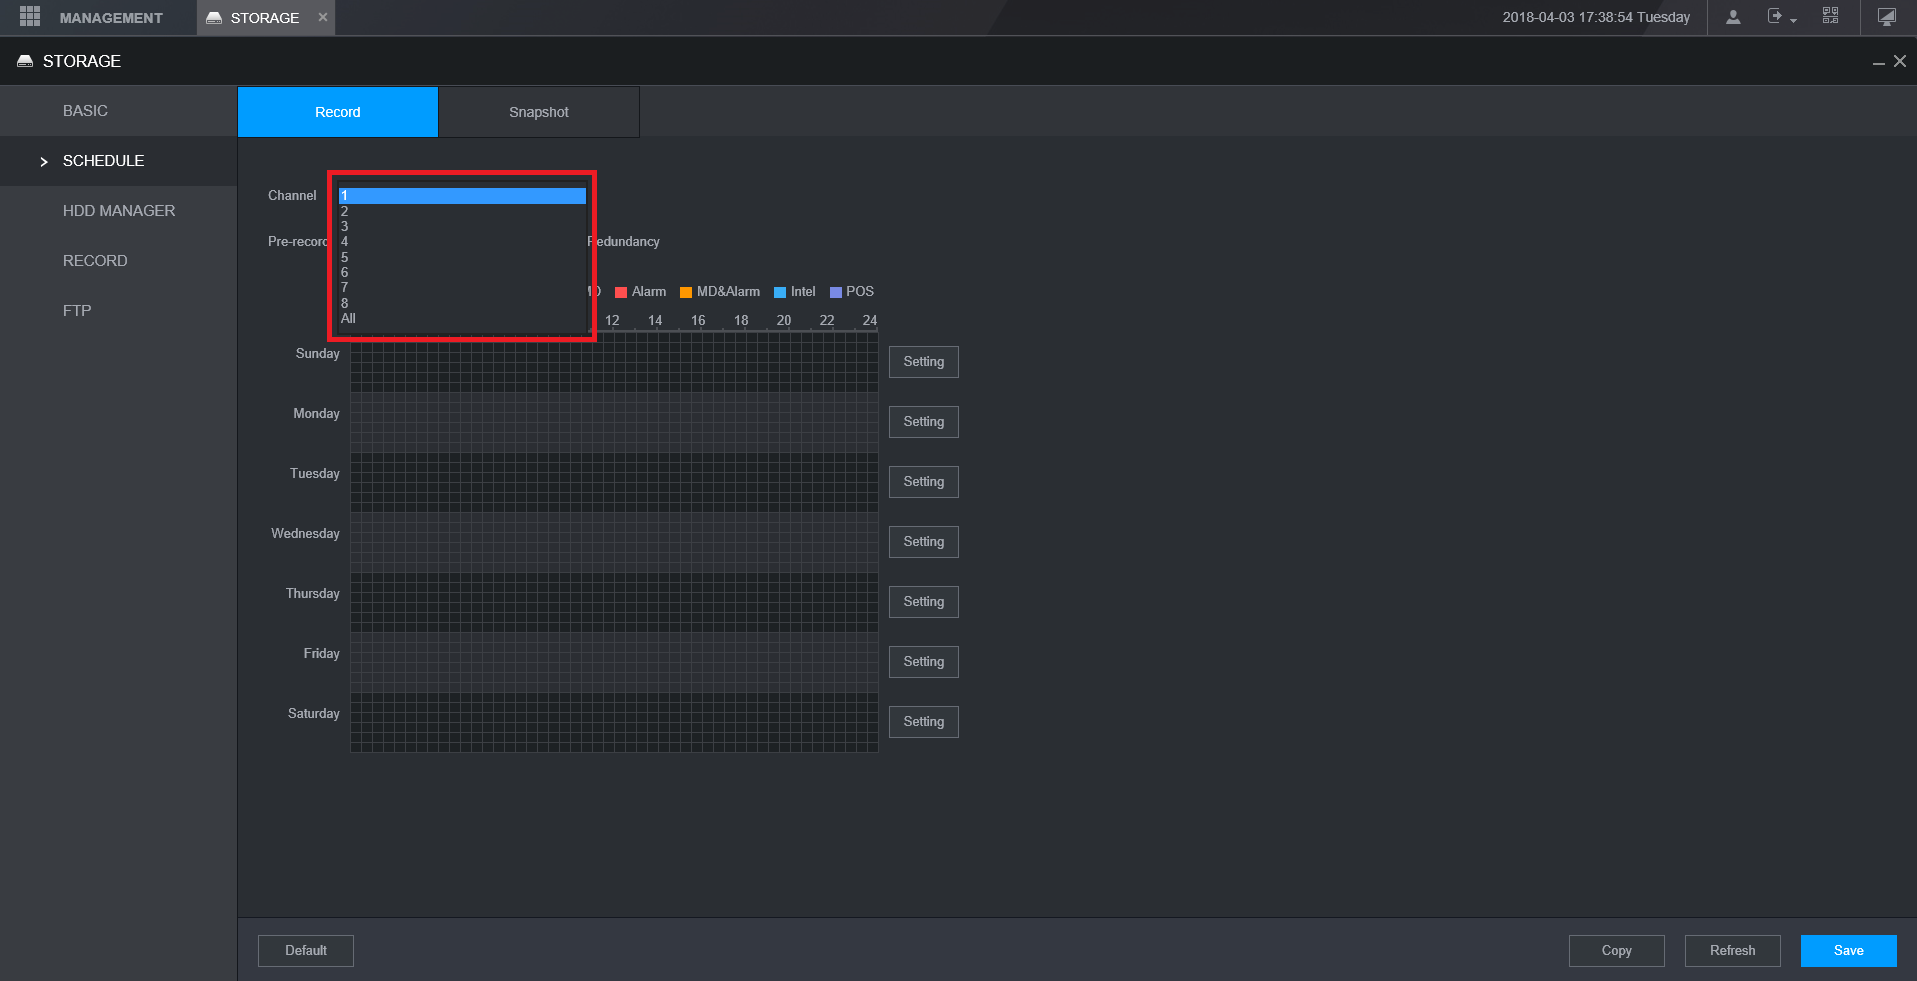Click Setting button for Wednesday
Viewport: 1917px width, 981px height.
(924, 542)
